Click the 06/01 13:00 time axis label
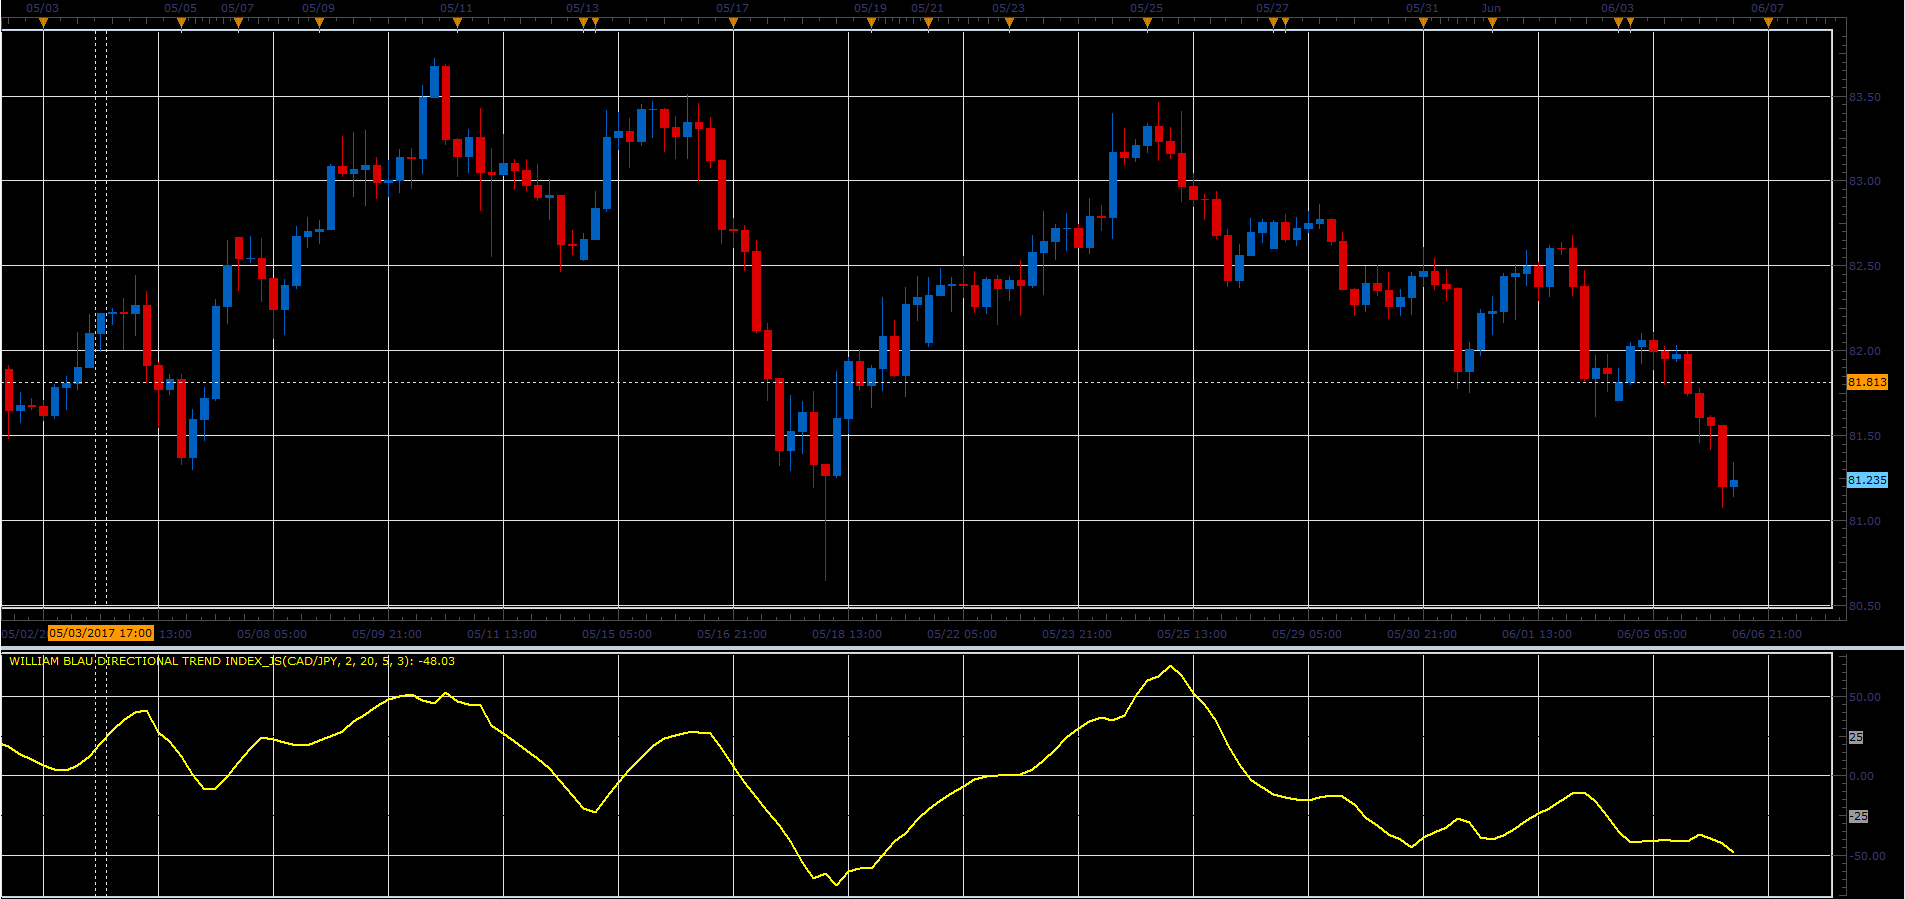Image resolution: width=1905 pixels, height=899 pixels. (1537, 634)
